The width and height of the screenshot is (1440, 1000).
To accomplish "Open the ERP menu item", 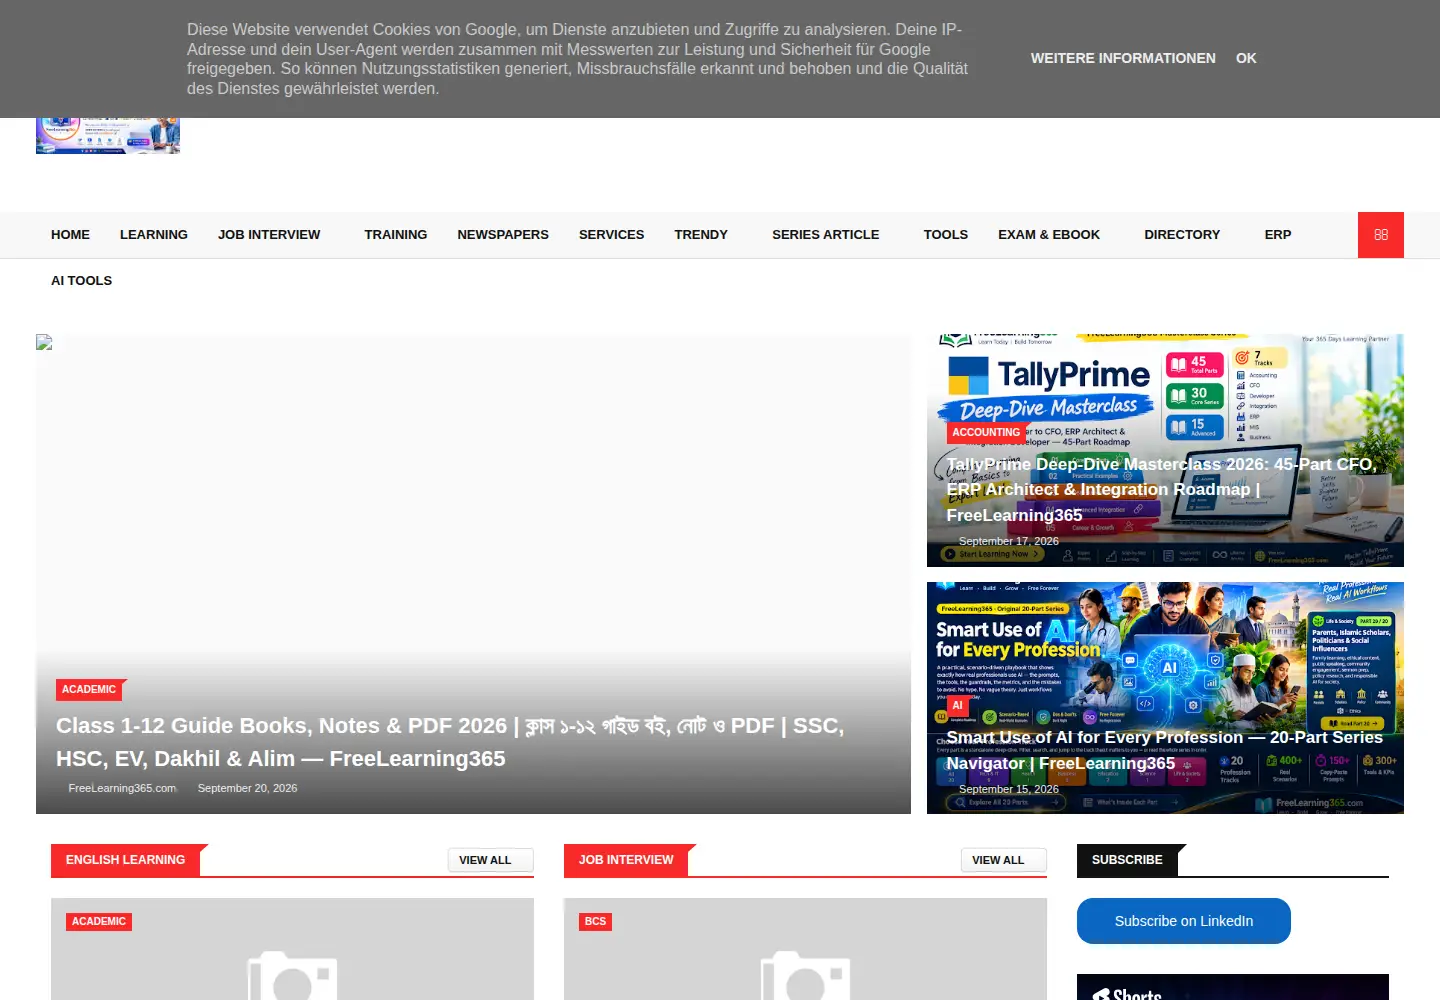I will (x=1277, y=235).
